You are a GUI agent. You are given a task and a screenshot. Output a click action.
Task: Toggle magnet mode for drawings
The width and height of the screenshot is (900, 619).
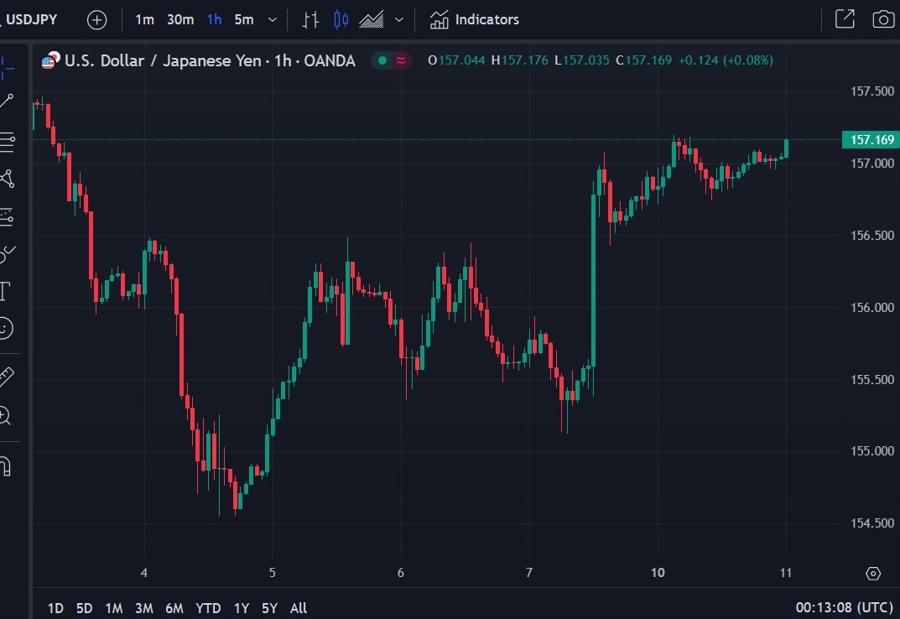5,466
